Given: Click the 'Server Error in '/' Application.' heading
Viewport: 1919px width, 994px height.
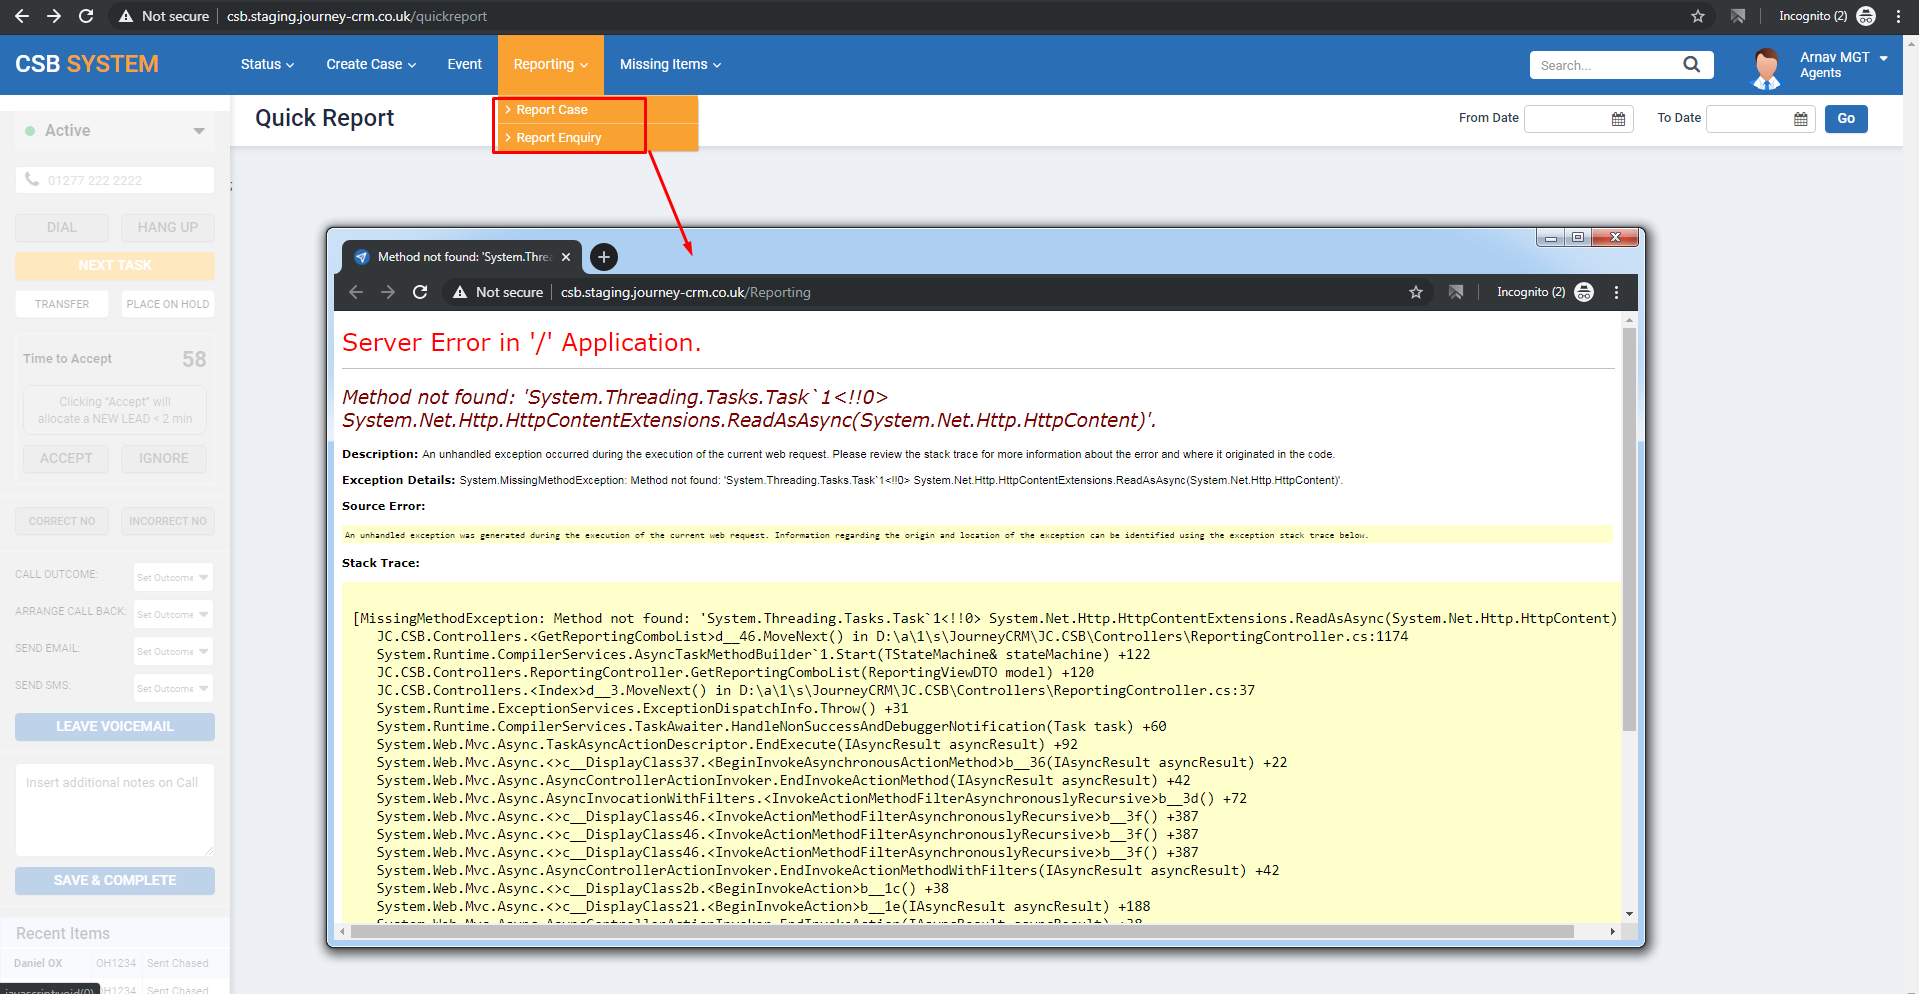Looking at the screenshot, I should [x=521, y=343].
